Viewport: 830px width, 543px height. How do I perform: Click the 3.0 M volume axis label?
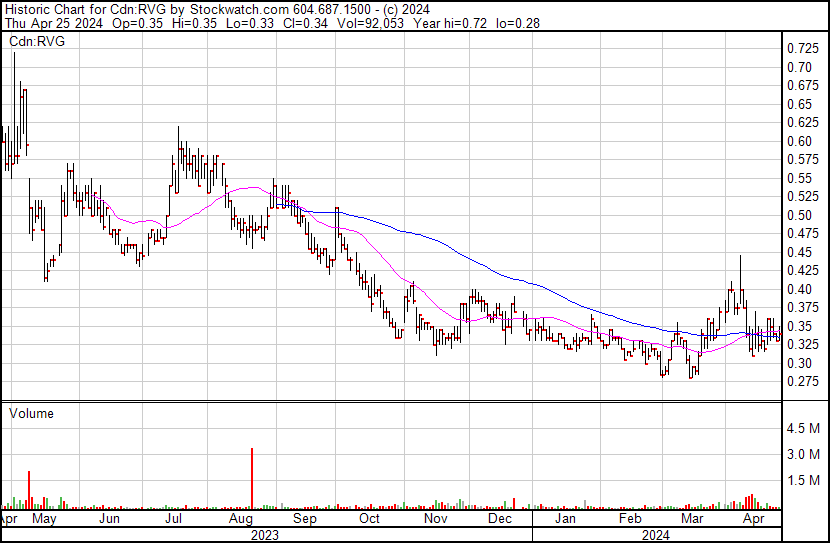803,454
